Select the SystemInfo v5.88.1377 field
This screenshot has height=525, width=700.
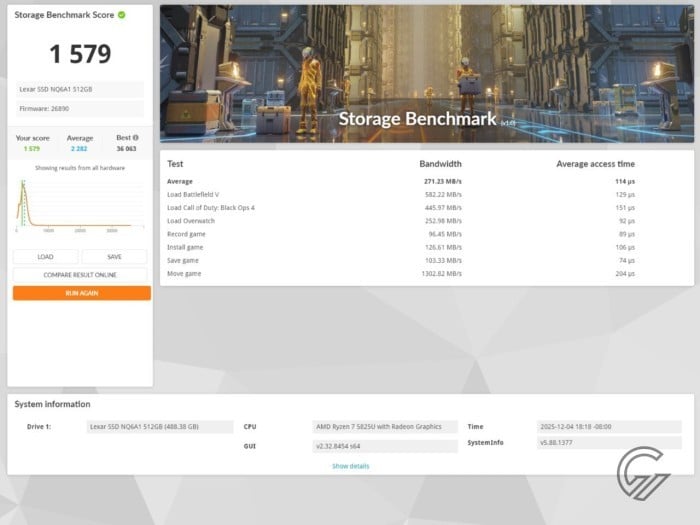click(609, 443)
